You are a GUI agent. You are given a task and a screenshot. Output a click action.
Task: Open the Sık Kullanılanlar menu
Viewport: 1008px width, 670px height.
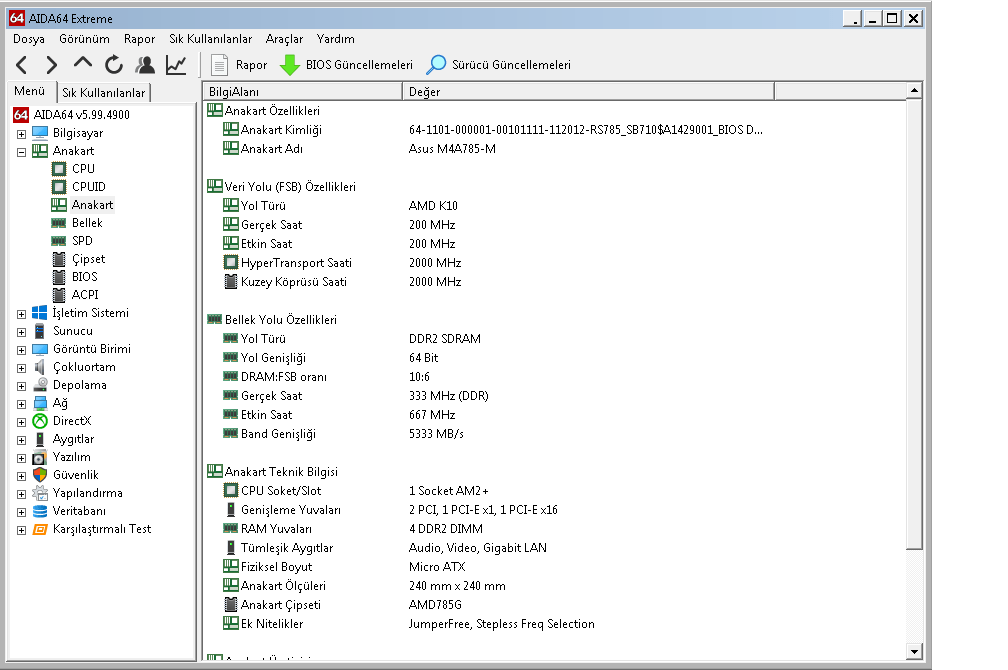click(x=210, y=39)
